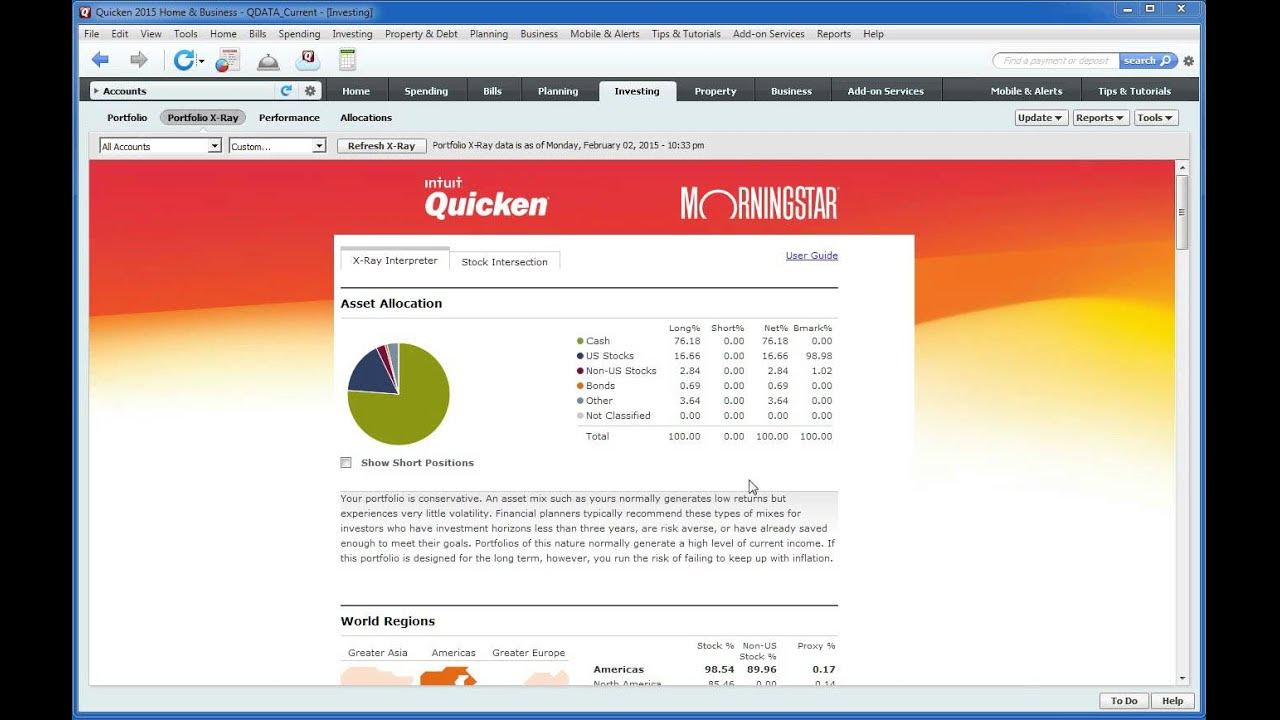Viewport: 1280px width, 720px height.
Task: Open the Reports dropdown button
Action: pyautogui.click(x=1101, y=118)
